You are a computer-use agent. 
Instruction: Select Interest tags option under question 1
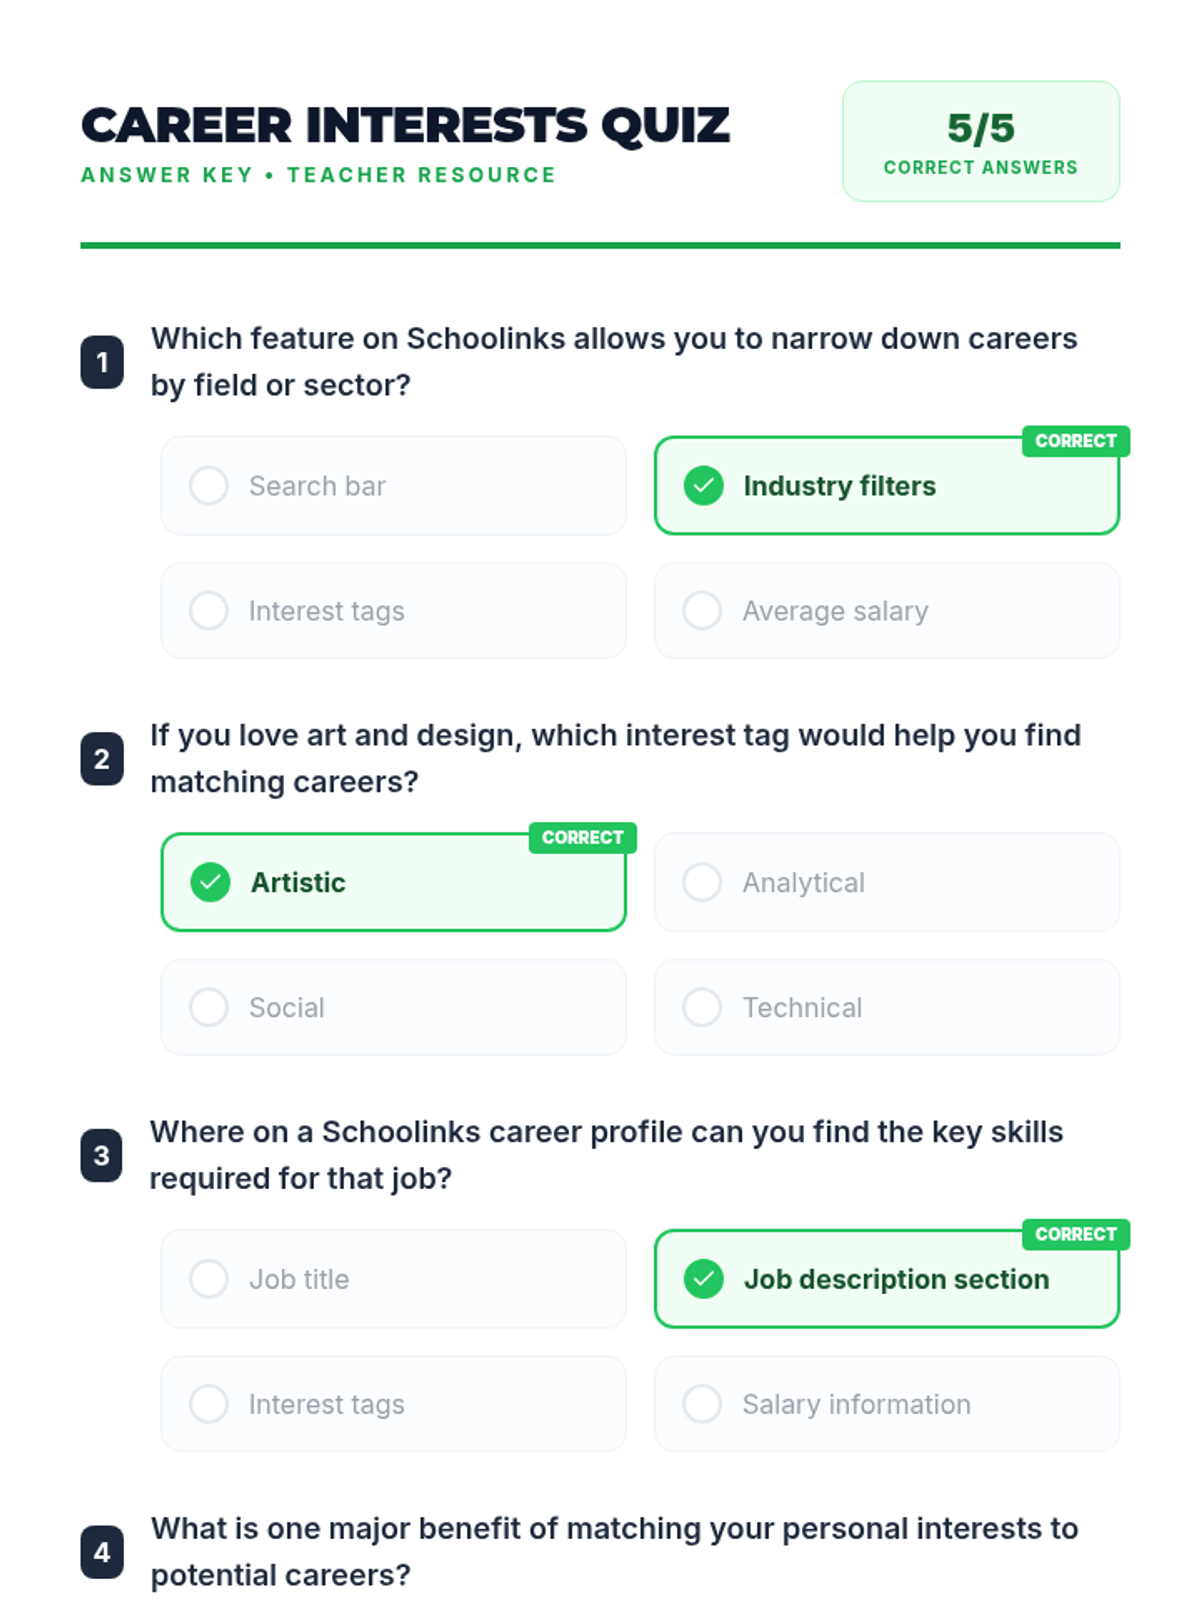(394, 610)
